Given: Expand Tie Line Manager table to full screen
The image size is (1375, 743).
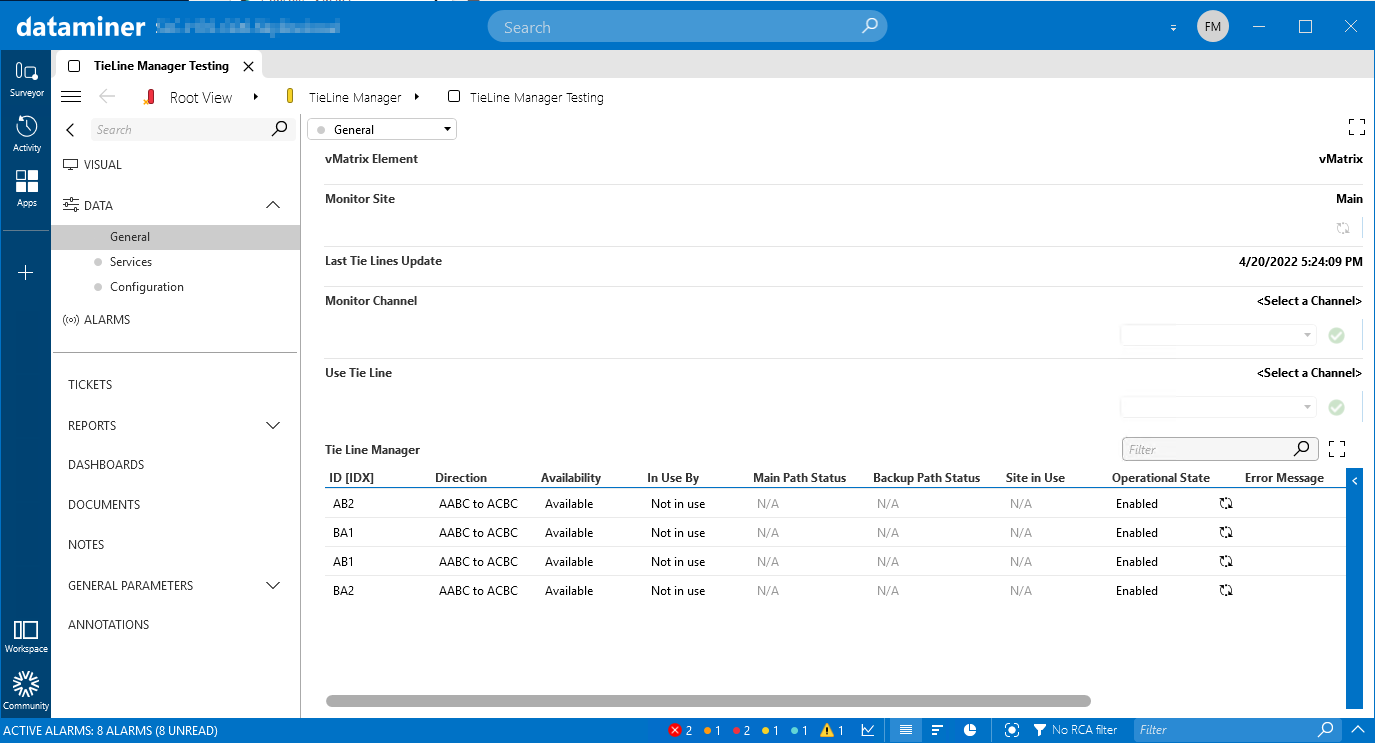Looking at the screenshot, I should coord(1337,449).
